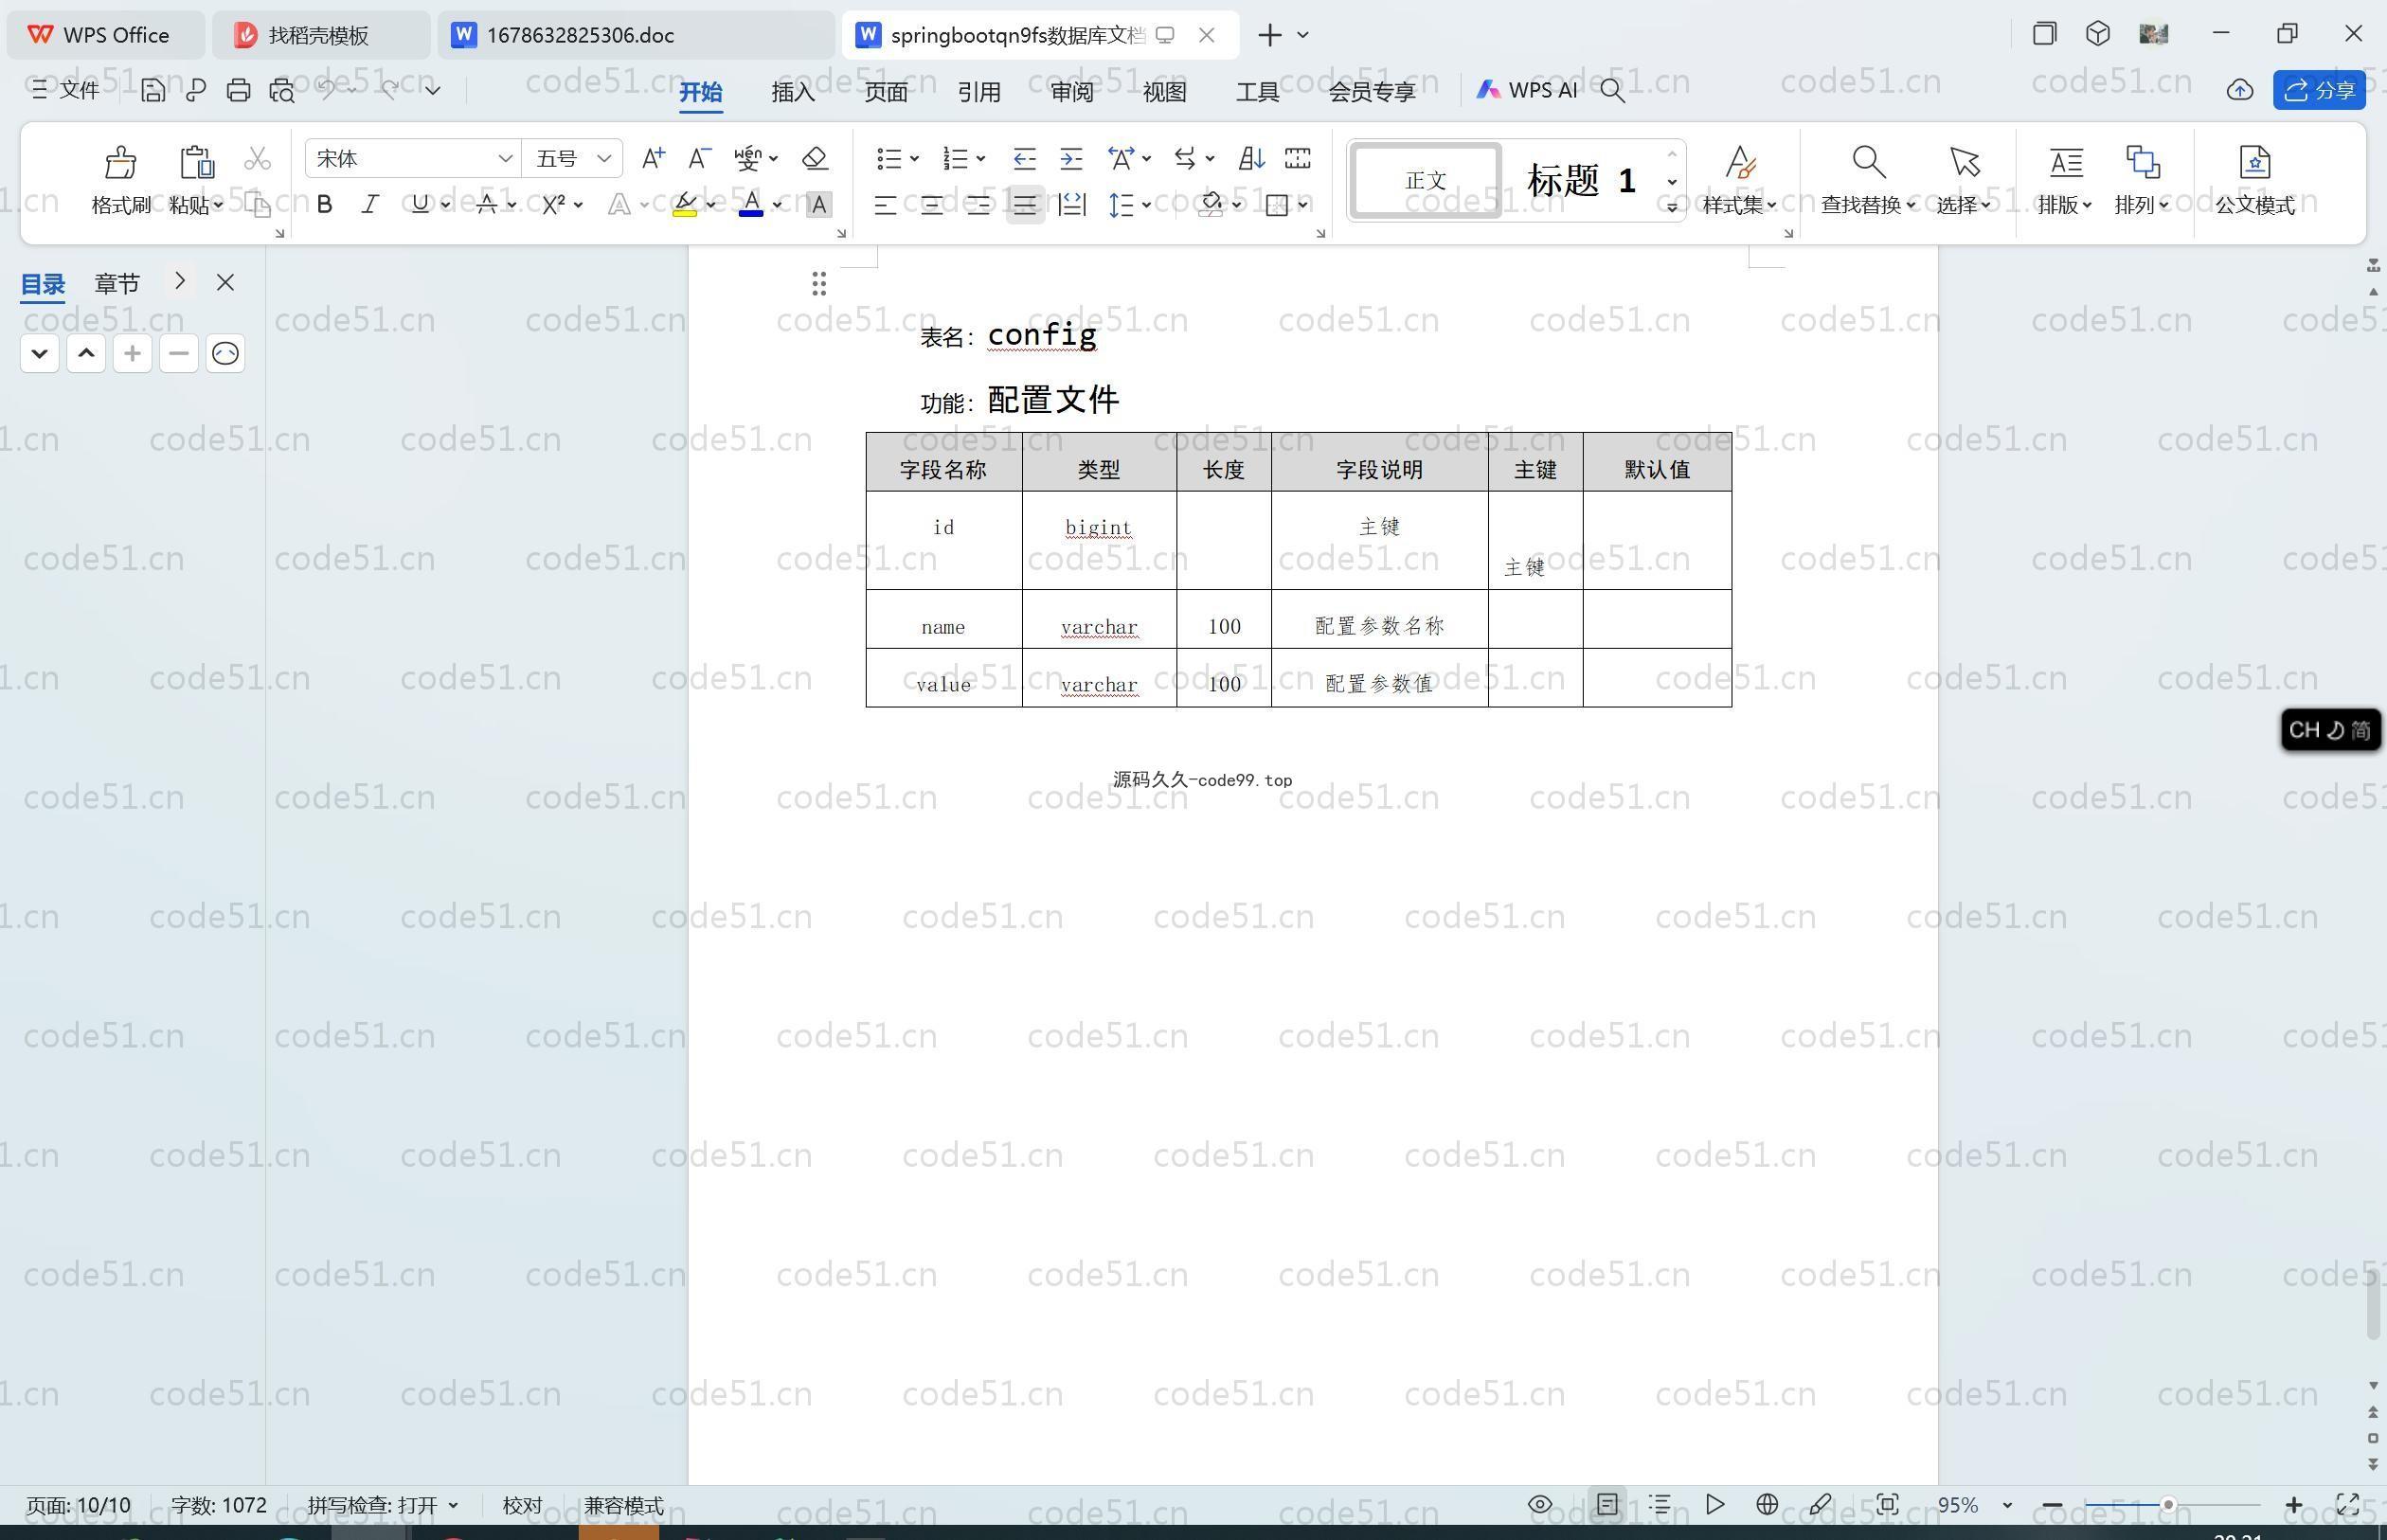Click the Print icon in quick toolbar

click(238, 90)
